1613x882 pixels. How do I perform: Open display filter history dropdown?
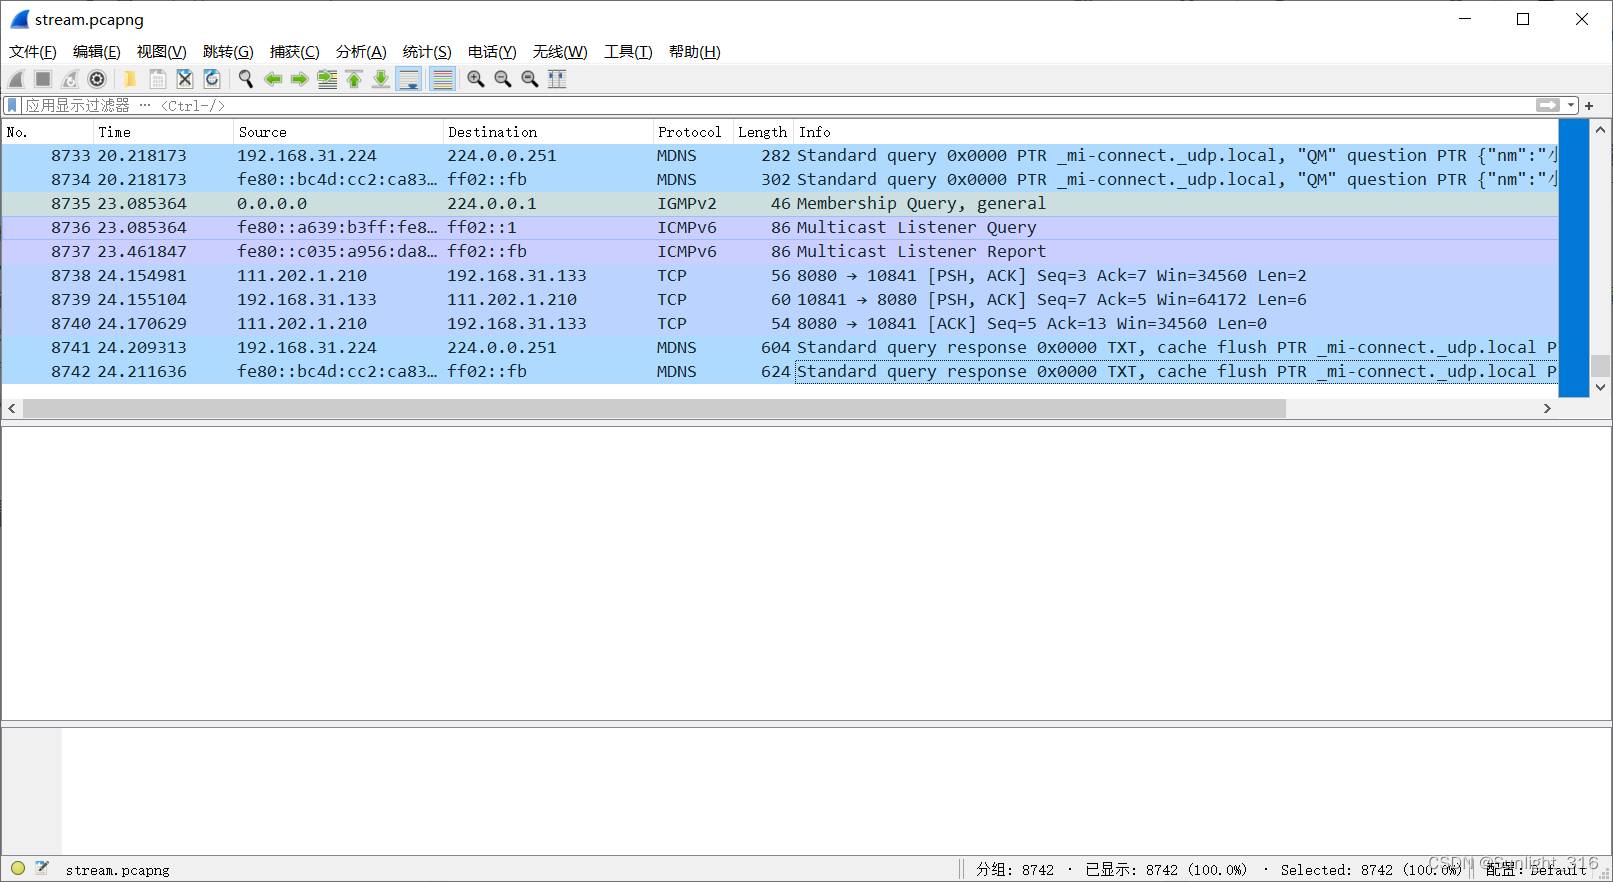1571,105
